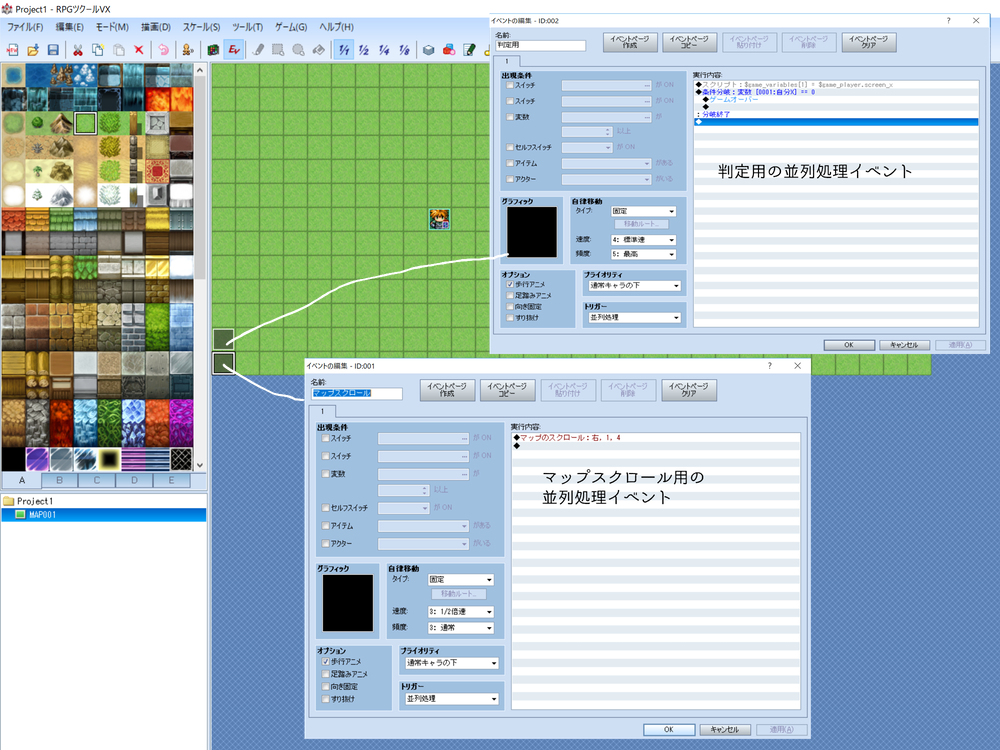This screenshot has width=1000, height=750.
Task: Click OK in ID:002 dialog
Action: 849,345
